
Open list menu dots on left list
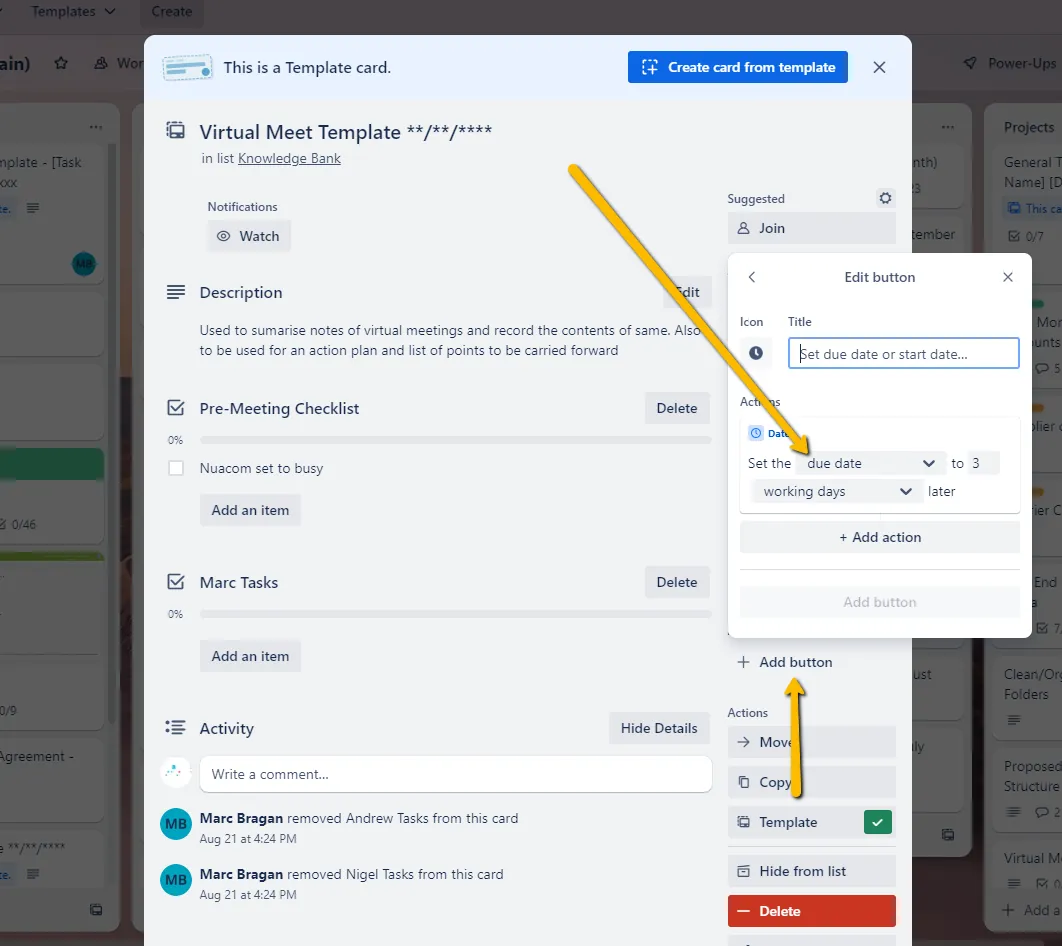[x=95, y=127]
